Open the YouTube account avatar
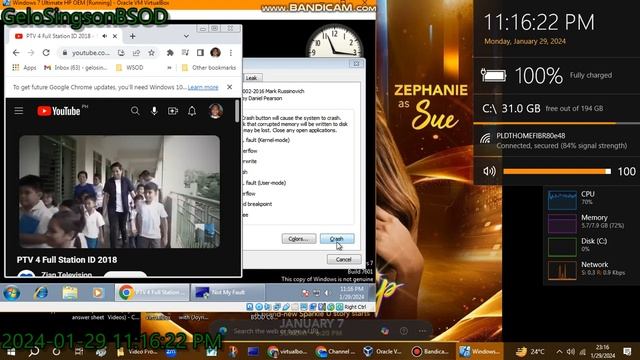Viewport: 640px width, 360px height. pos(216,111)
